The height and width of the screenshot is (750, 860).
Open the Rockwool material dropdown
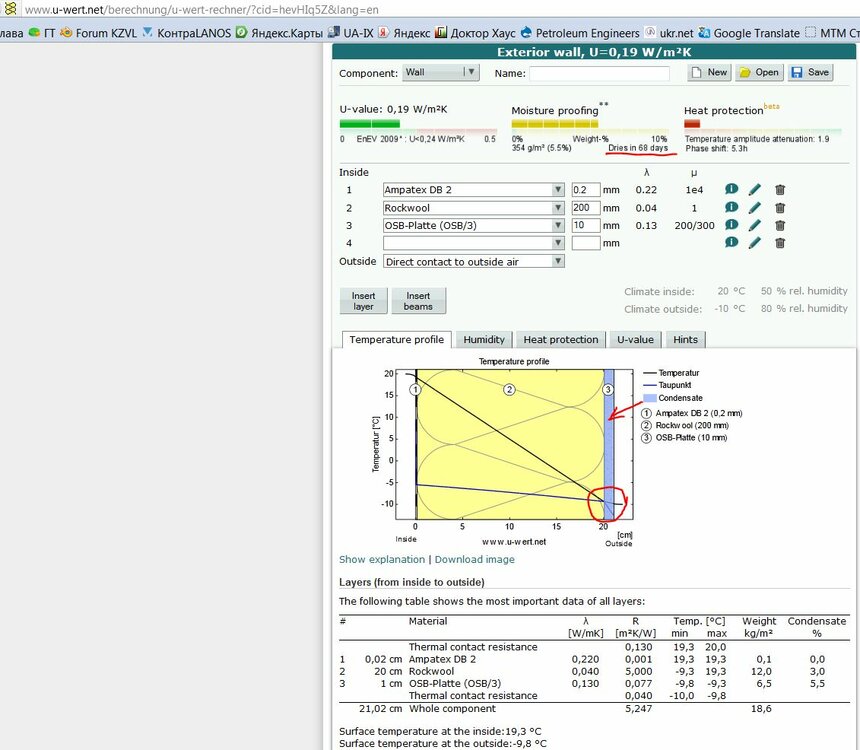[x=473, y=208]
